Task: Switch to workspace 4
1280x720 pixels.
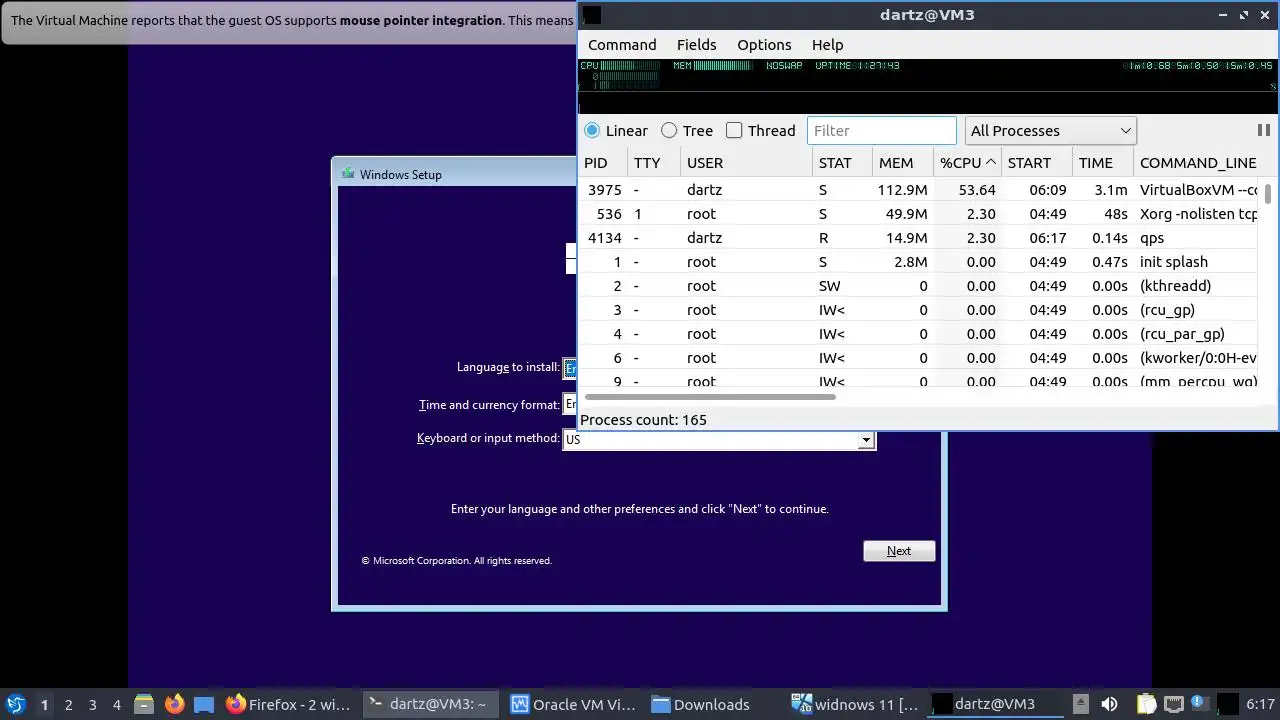Action: click(116, 704)
